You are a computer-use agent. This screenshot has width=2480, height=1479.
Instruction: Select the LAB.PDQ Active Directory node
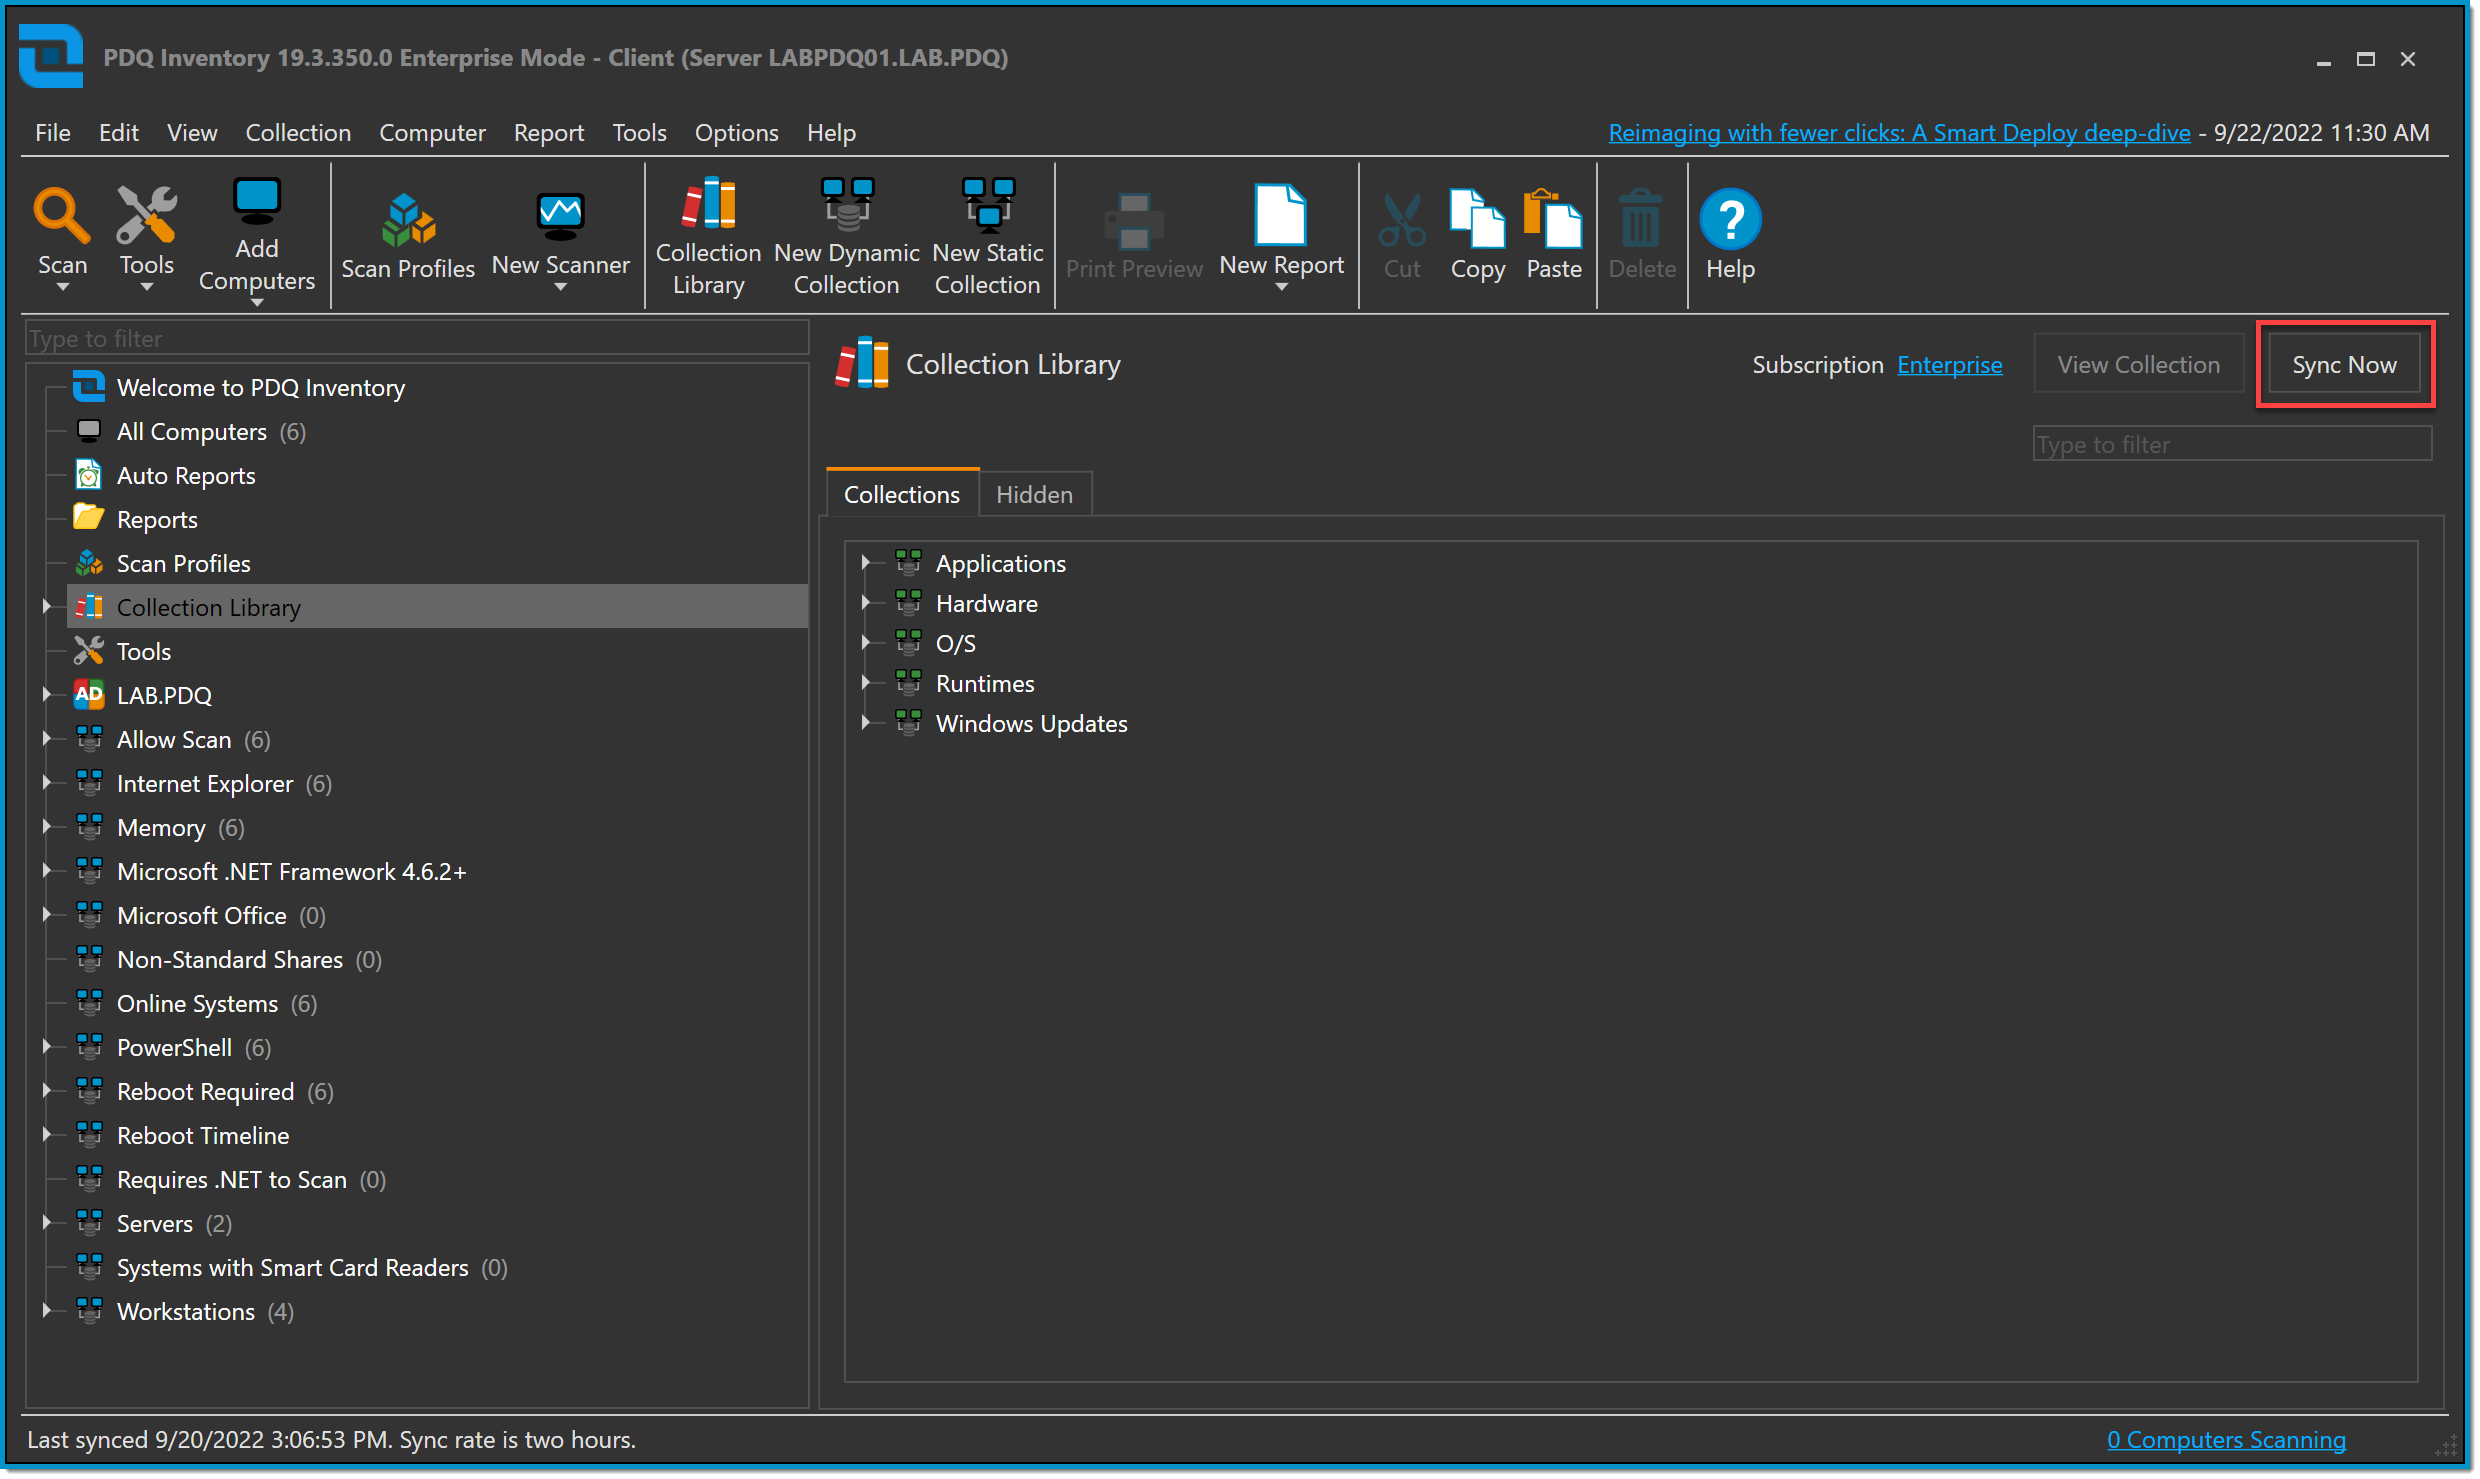pos(163,696)
